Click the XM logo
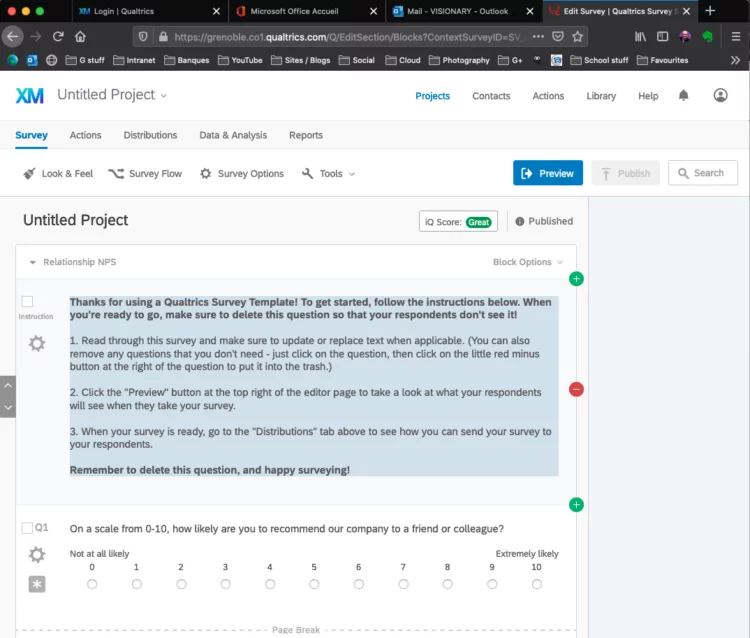 tap(30, 96)
